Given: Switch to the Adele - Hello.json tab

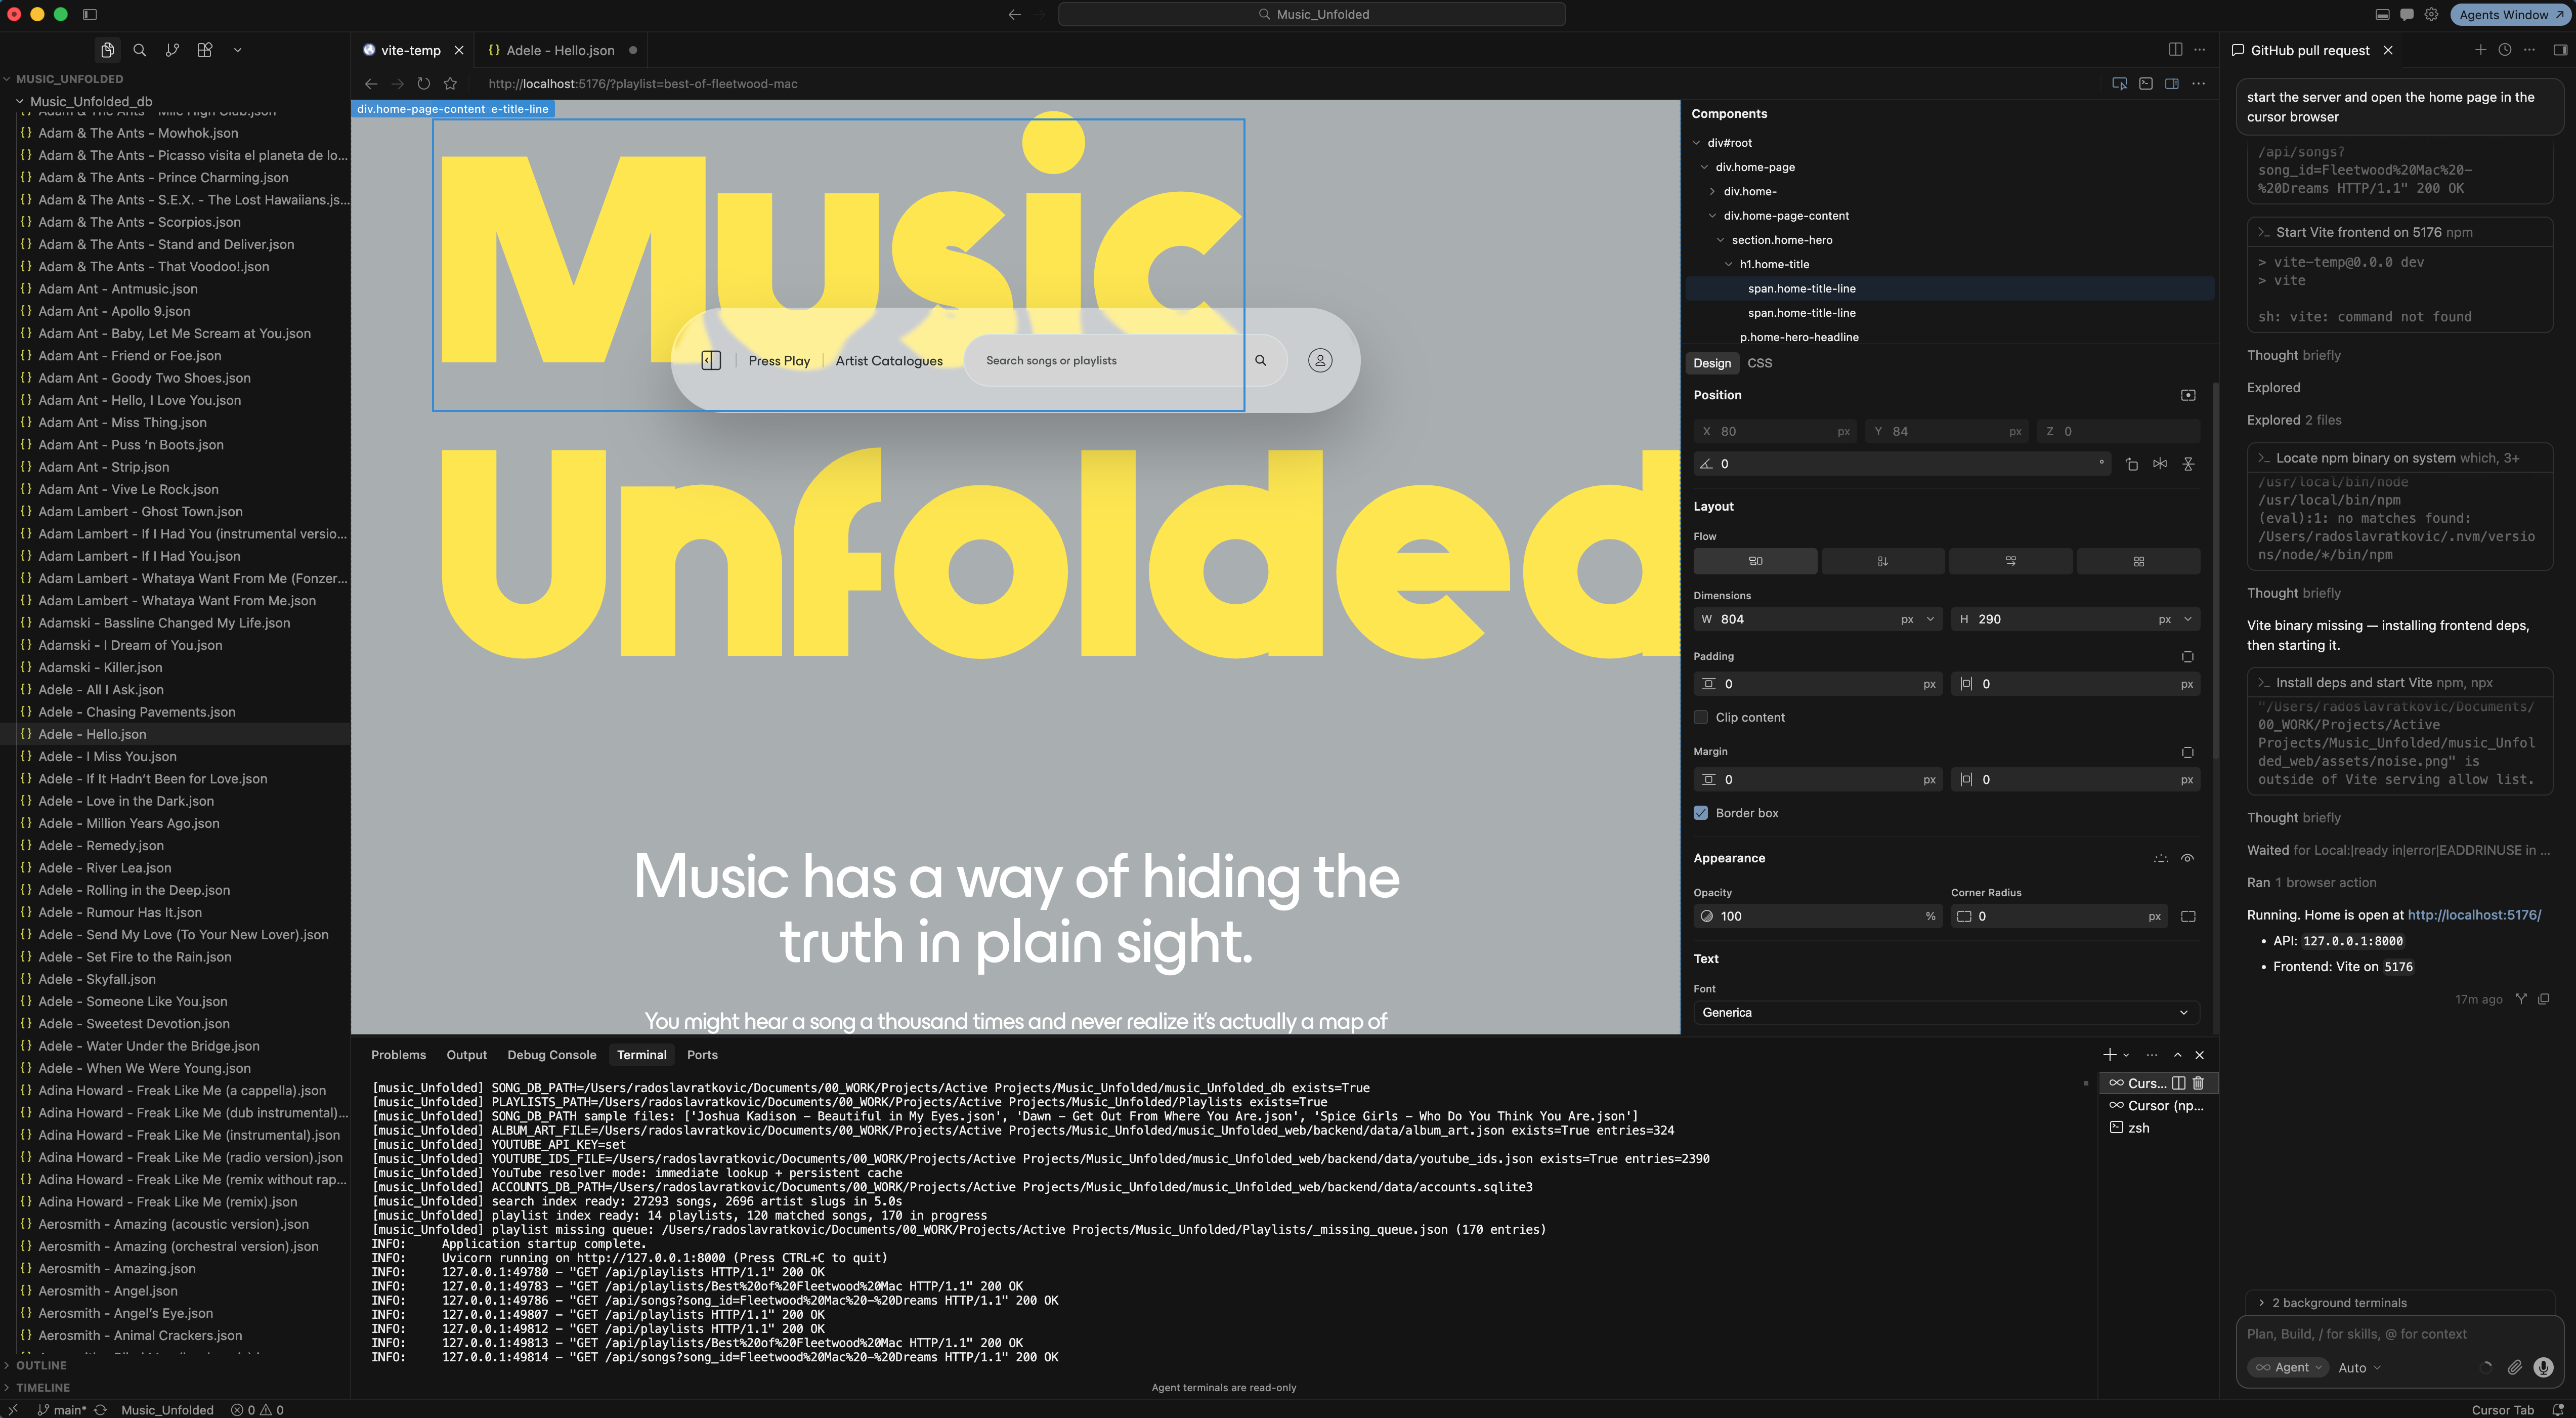Looking at the screenshot, I should tap(560, 51).
